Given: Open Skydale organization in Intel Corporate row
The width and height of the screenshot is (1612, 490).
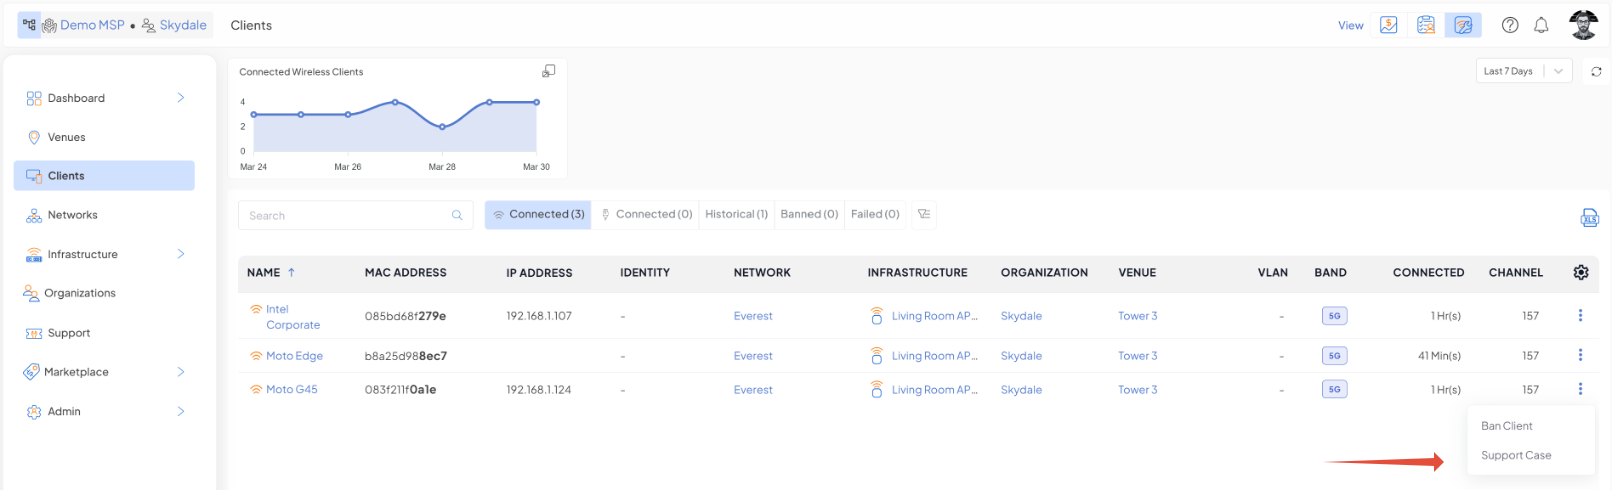Looking at the screenshot, I should (x=1021, y=316).
